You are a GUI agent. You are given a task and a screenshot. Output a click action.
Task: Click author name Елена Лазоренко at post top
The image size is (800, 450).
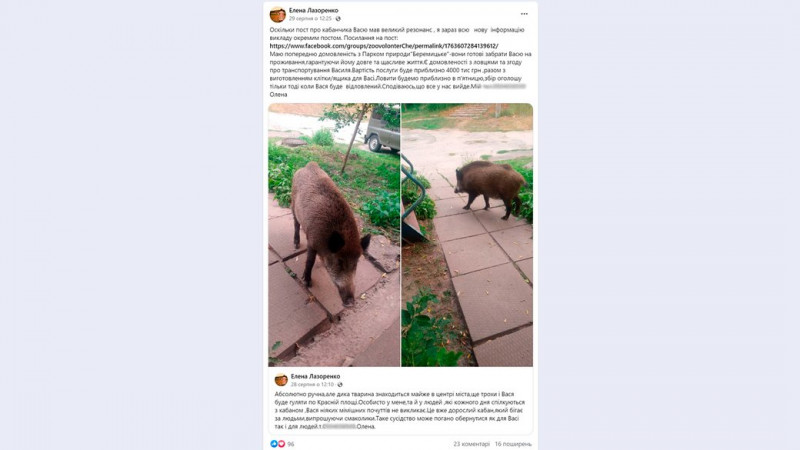click(313, 10)
